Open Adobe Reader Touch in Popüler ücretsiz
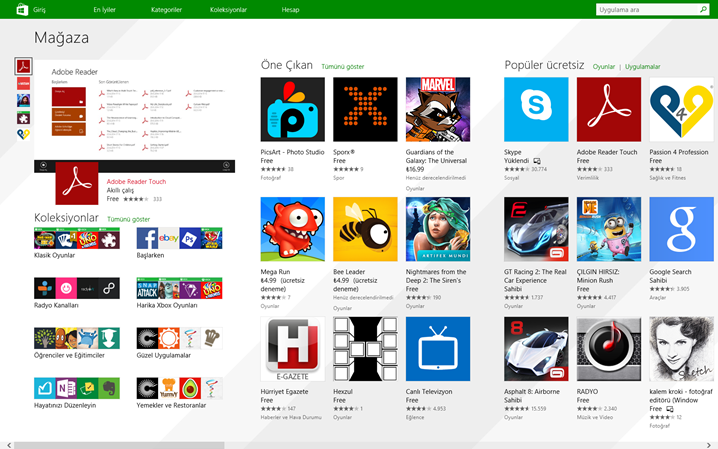 609,109
